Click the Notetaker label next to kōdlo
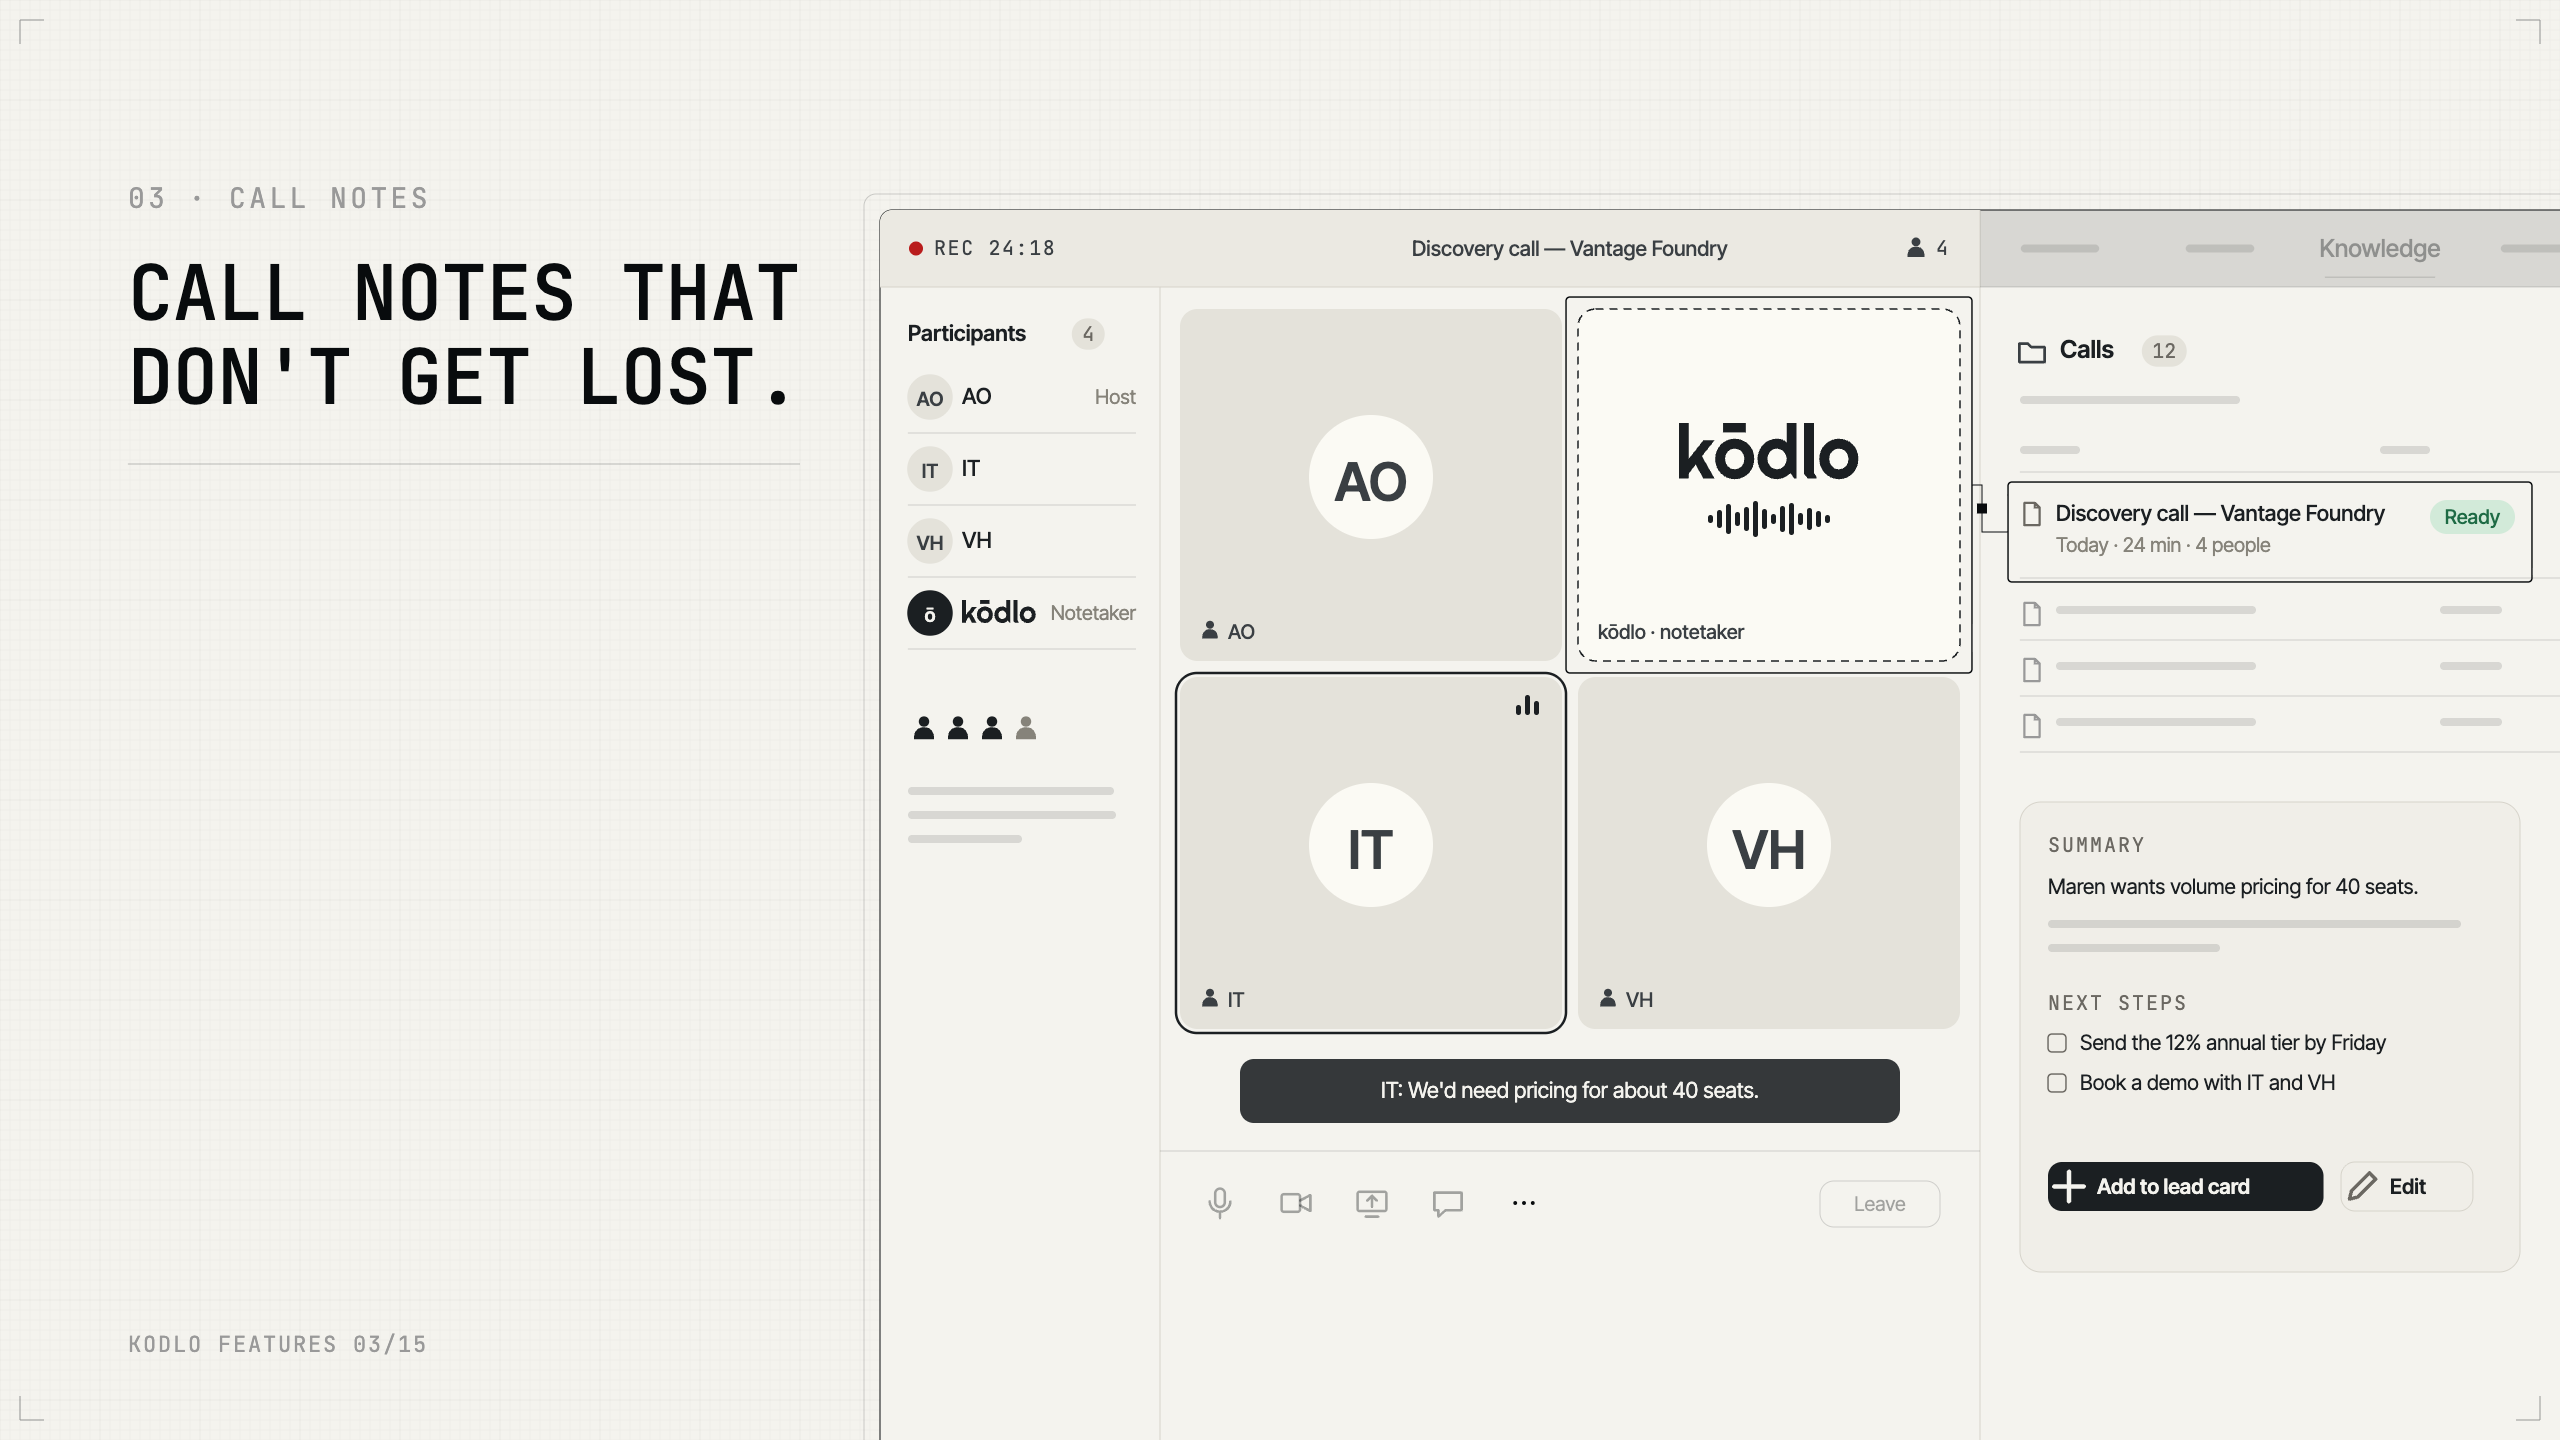 click(1092, 613)
